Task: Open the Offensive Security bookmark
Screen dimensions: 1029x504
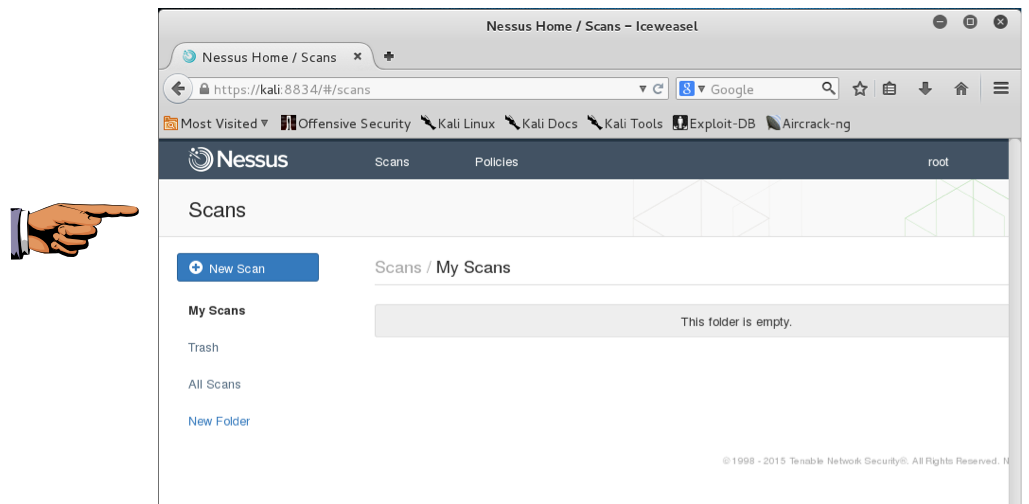Action: [346, 123]
